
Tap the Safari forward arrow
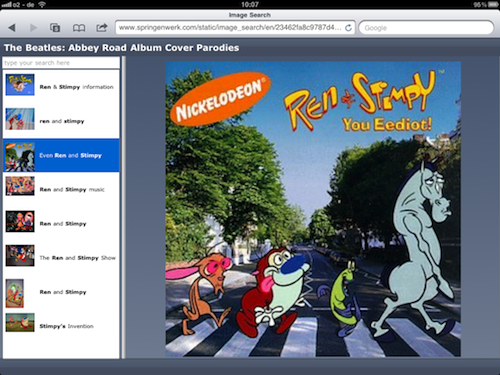pos(33,28)
